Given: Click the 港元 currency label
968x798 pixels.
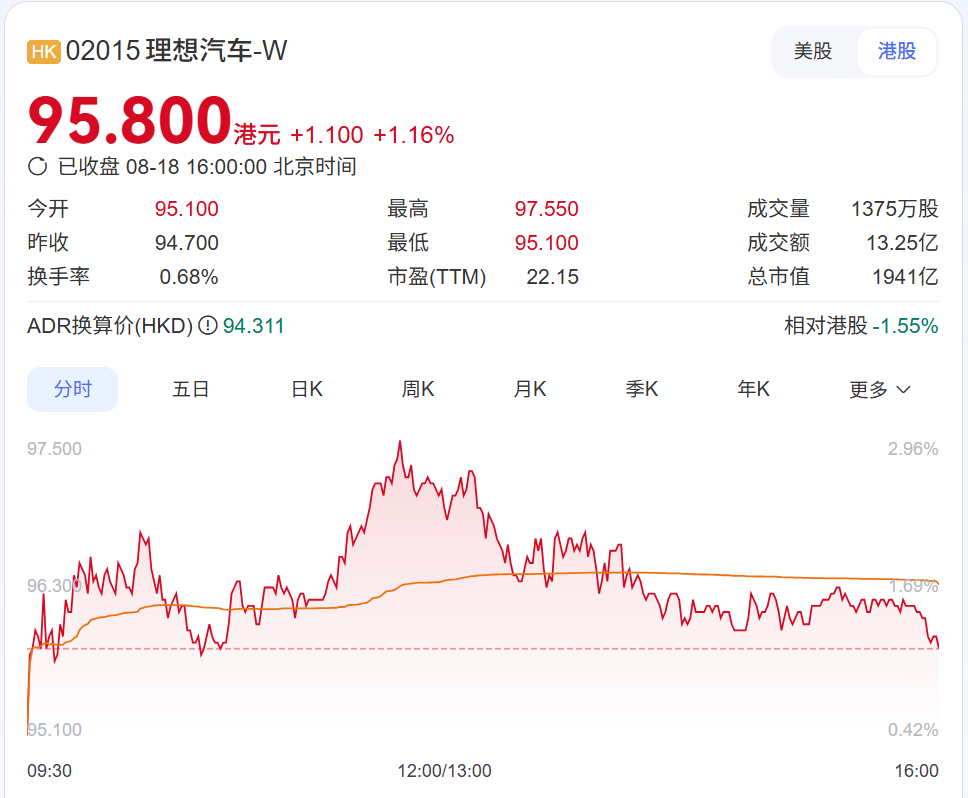Looking at the screenshot, I should pos(257,135).
